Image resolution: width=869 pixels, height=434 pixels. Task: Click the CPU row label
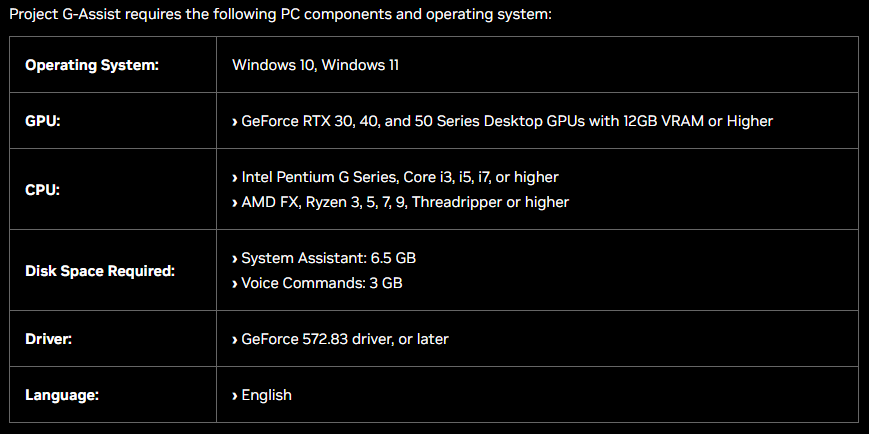pos(43,190)
